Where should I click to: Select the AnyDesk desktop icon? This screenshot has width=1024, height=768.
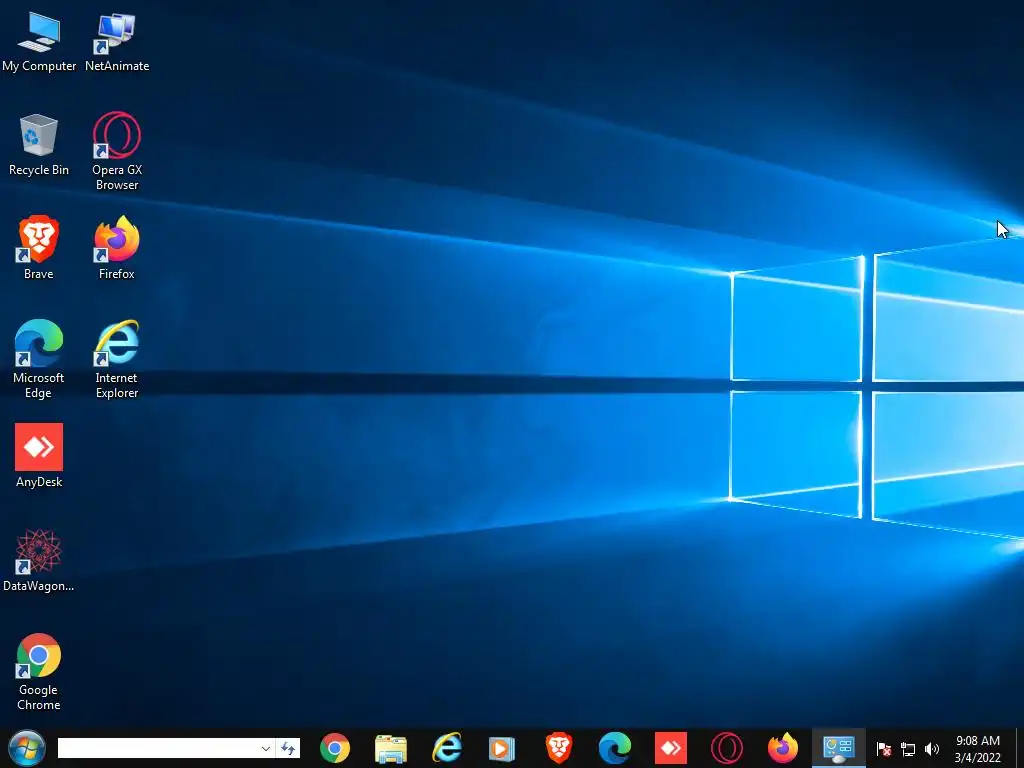39,456
